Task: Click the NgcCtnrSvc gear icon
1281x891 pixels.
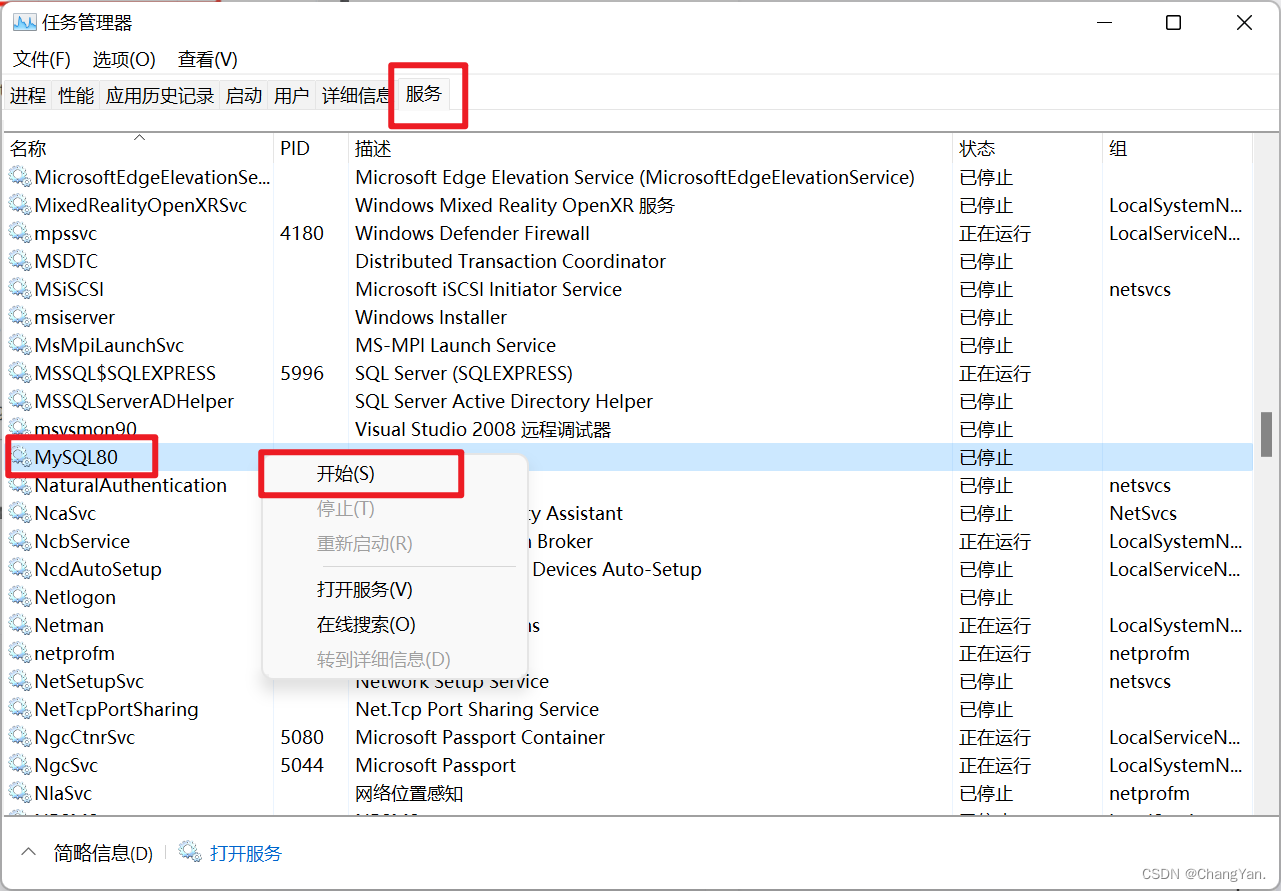Action: click(20, 738)
